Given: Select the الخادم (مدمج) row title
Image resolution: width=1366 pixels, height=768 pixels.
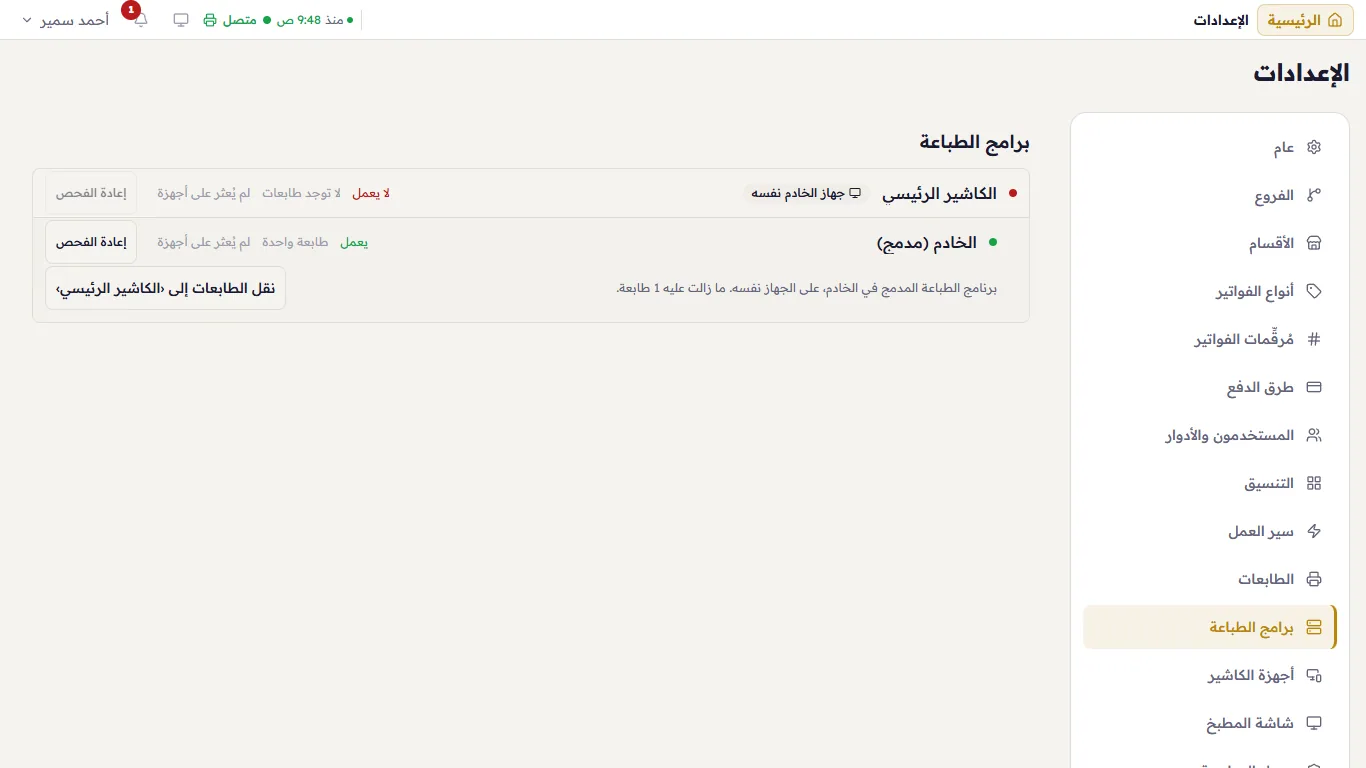Looking at the screenshot, I should [x=927, y=242].
